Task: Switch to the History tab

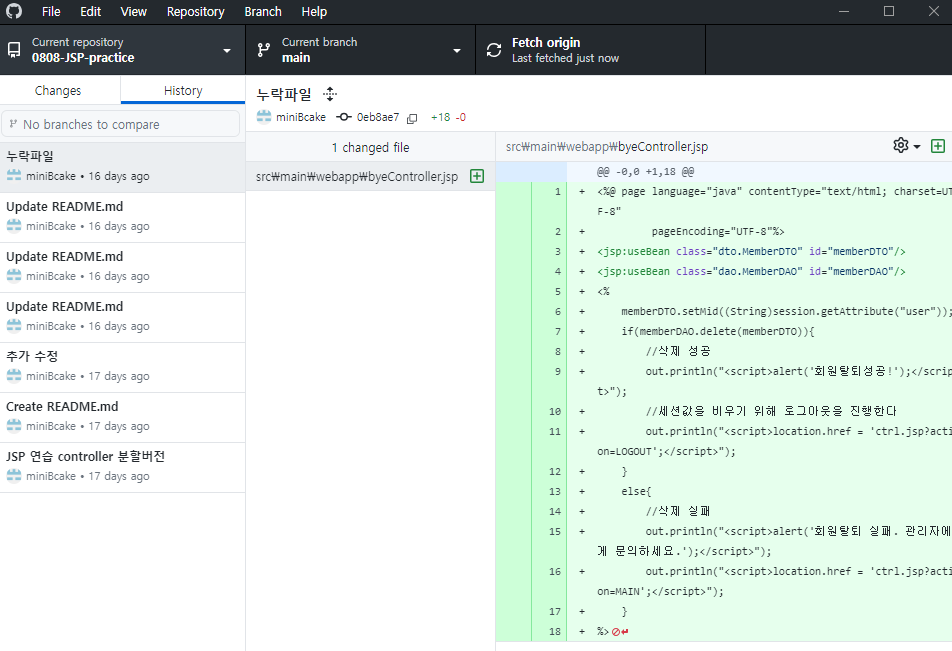Action: pos(183,90)
